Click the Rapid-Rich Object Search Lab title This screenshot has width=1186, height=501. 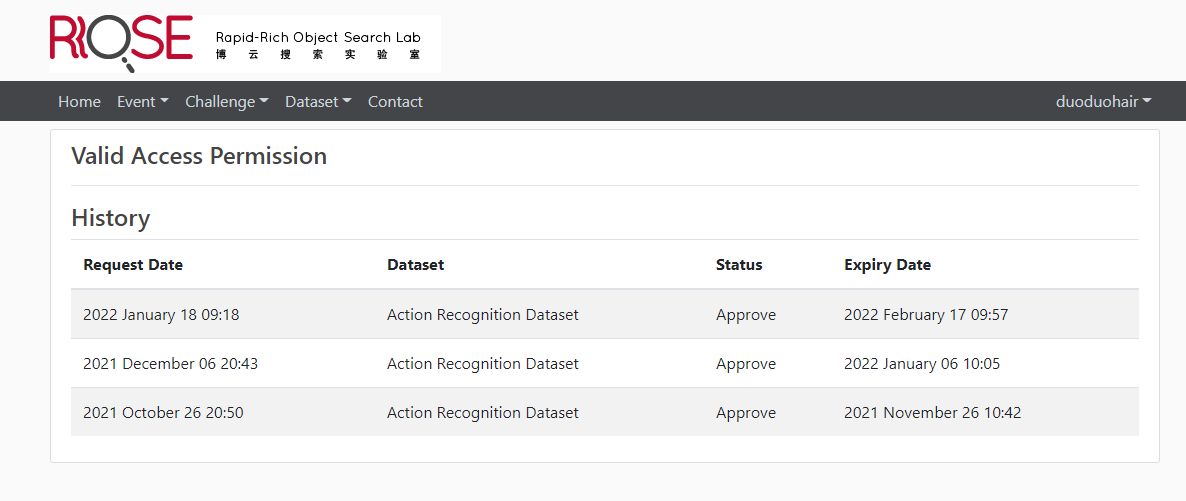[318, 38]
